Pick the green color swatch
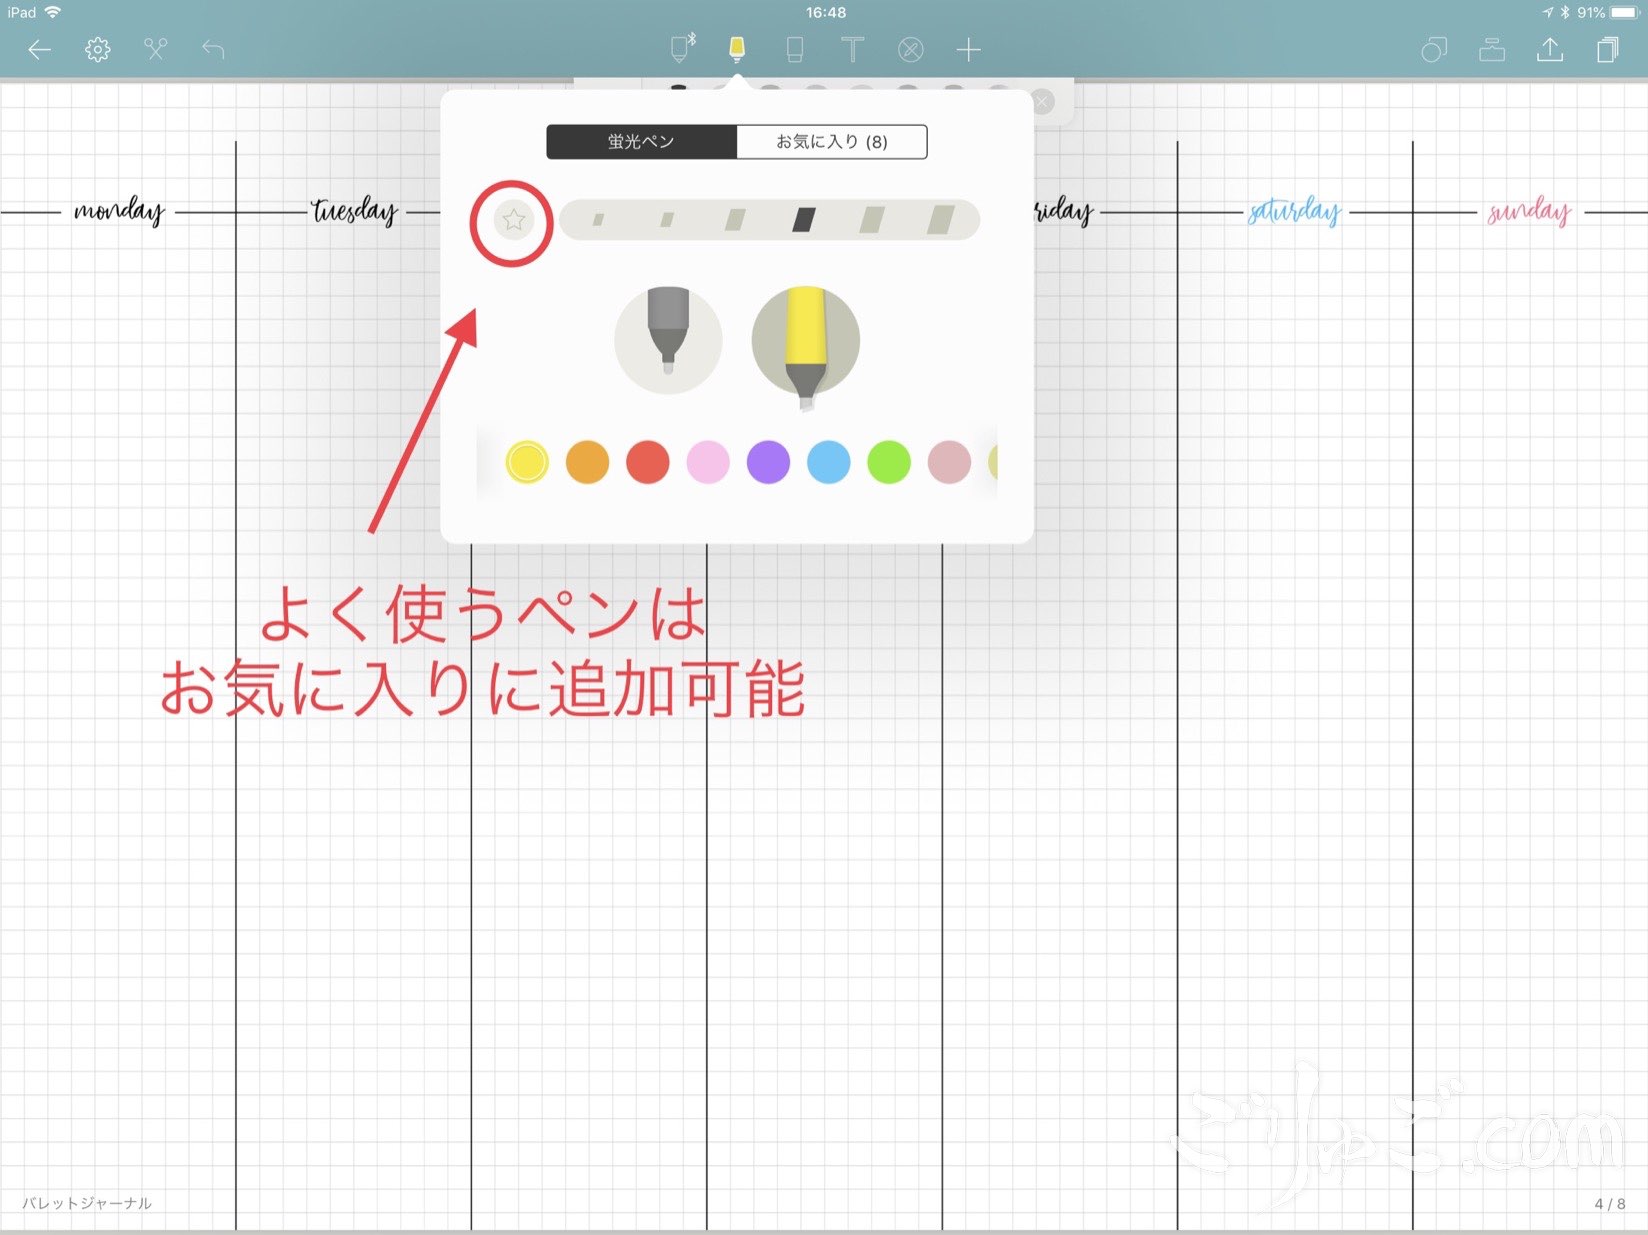 (x=889, y=462)
